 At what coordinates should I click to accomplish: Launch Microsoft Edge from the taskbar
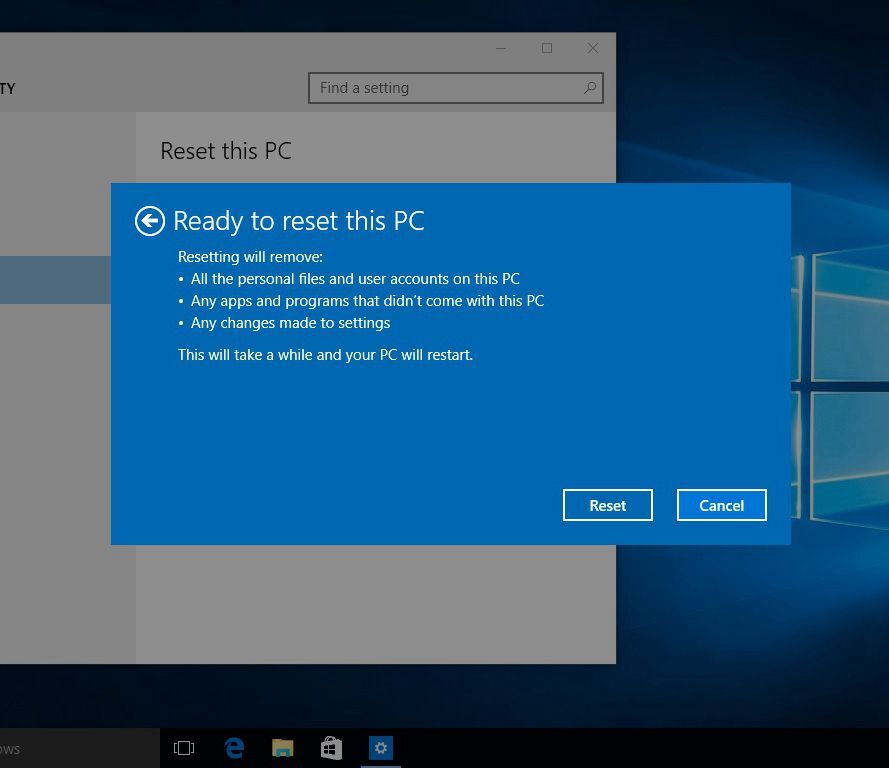coord(233,747)
